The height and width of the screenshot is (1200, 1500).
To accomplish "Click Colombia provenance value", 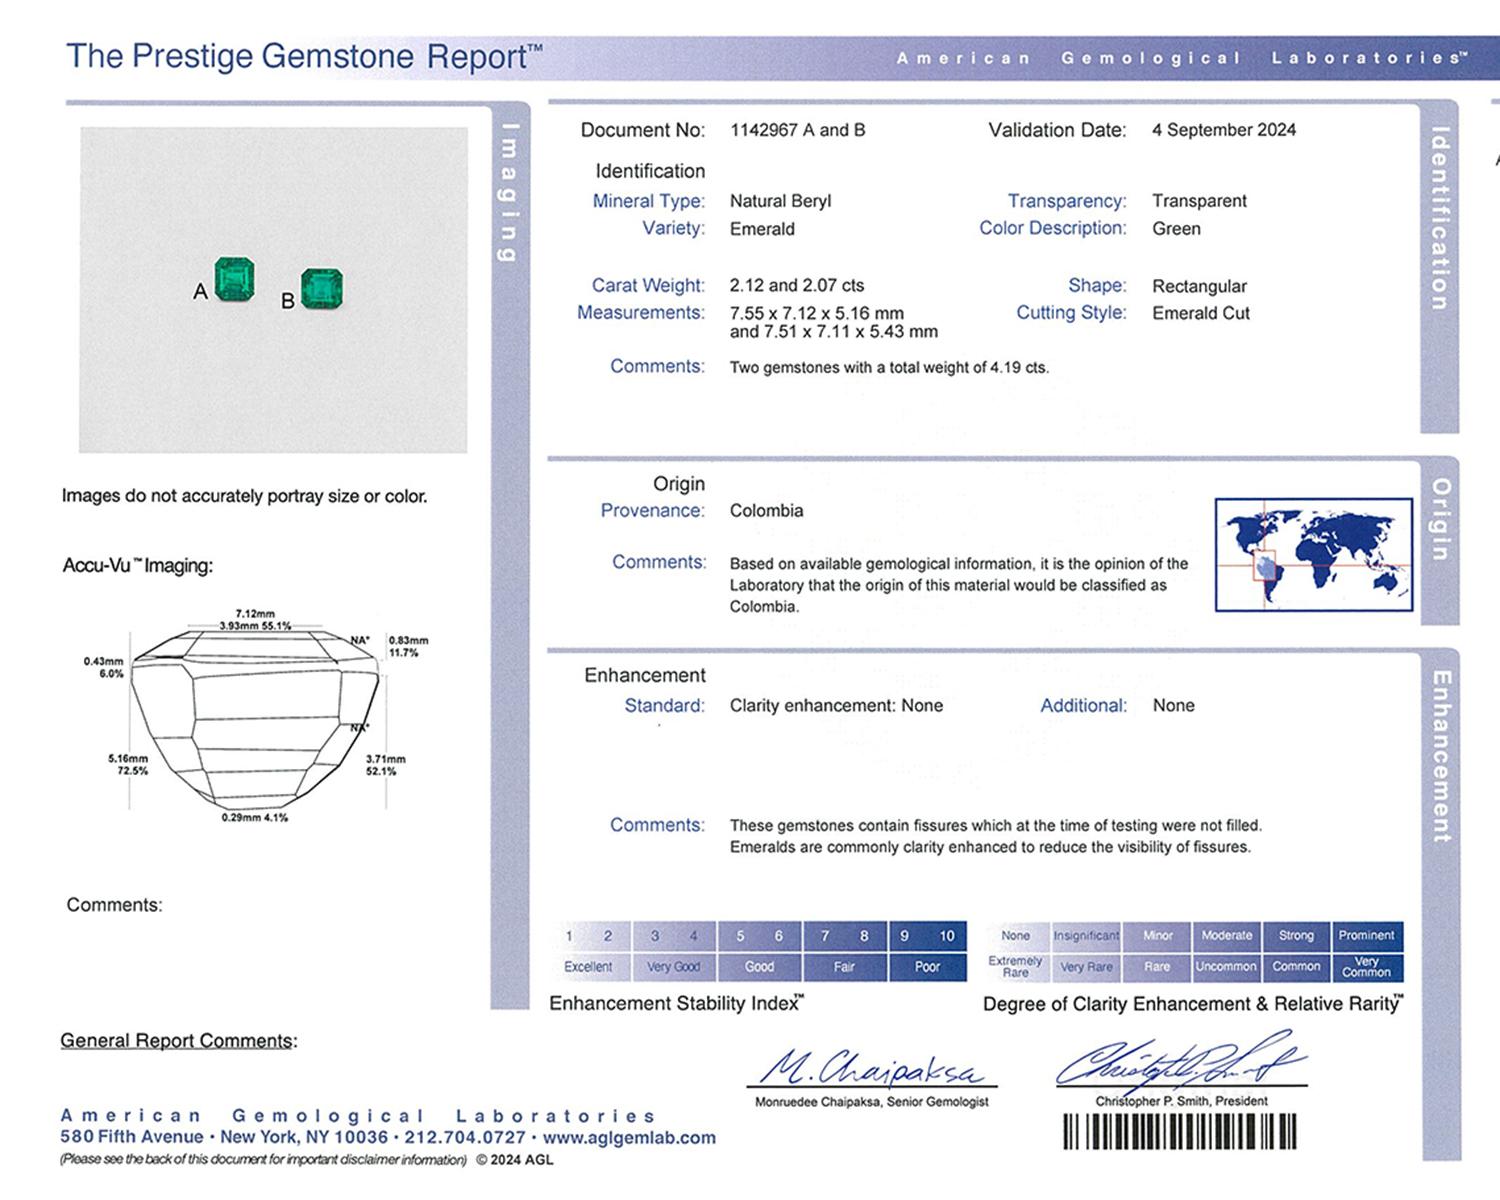I will point(766,511).
